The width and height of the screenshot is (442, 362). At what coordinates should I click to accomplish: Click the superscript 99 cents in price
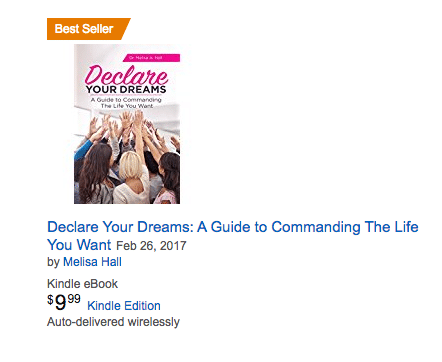74,298
